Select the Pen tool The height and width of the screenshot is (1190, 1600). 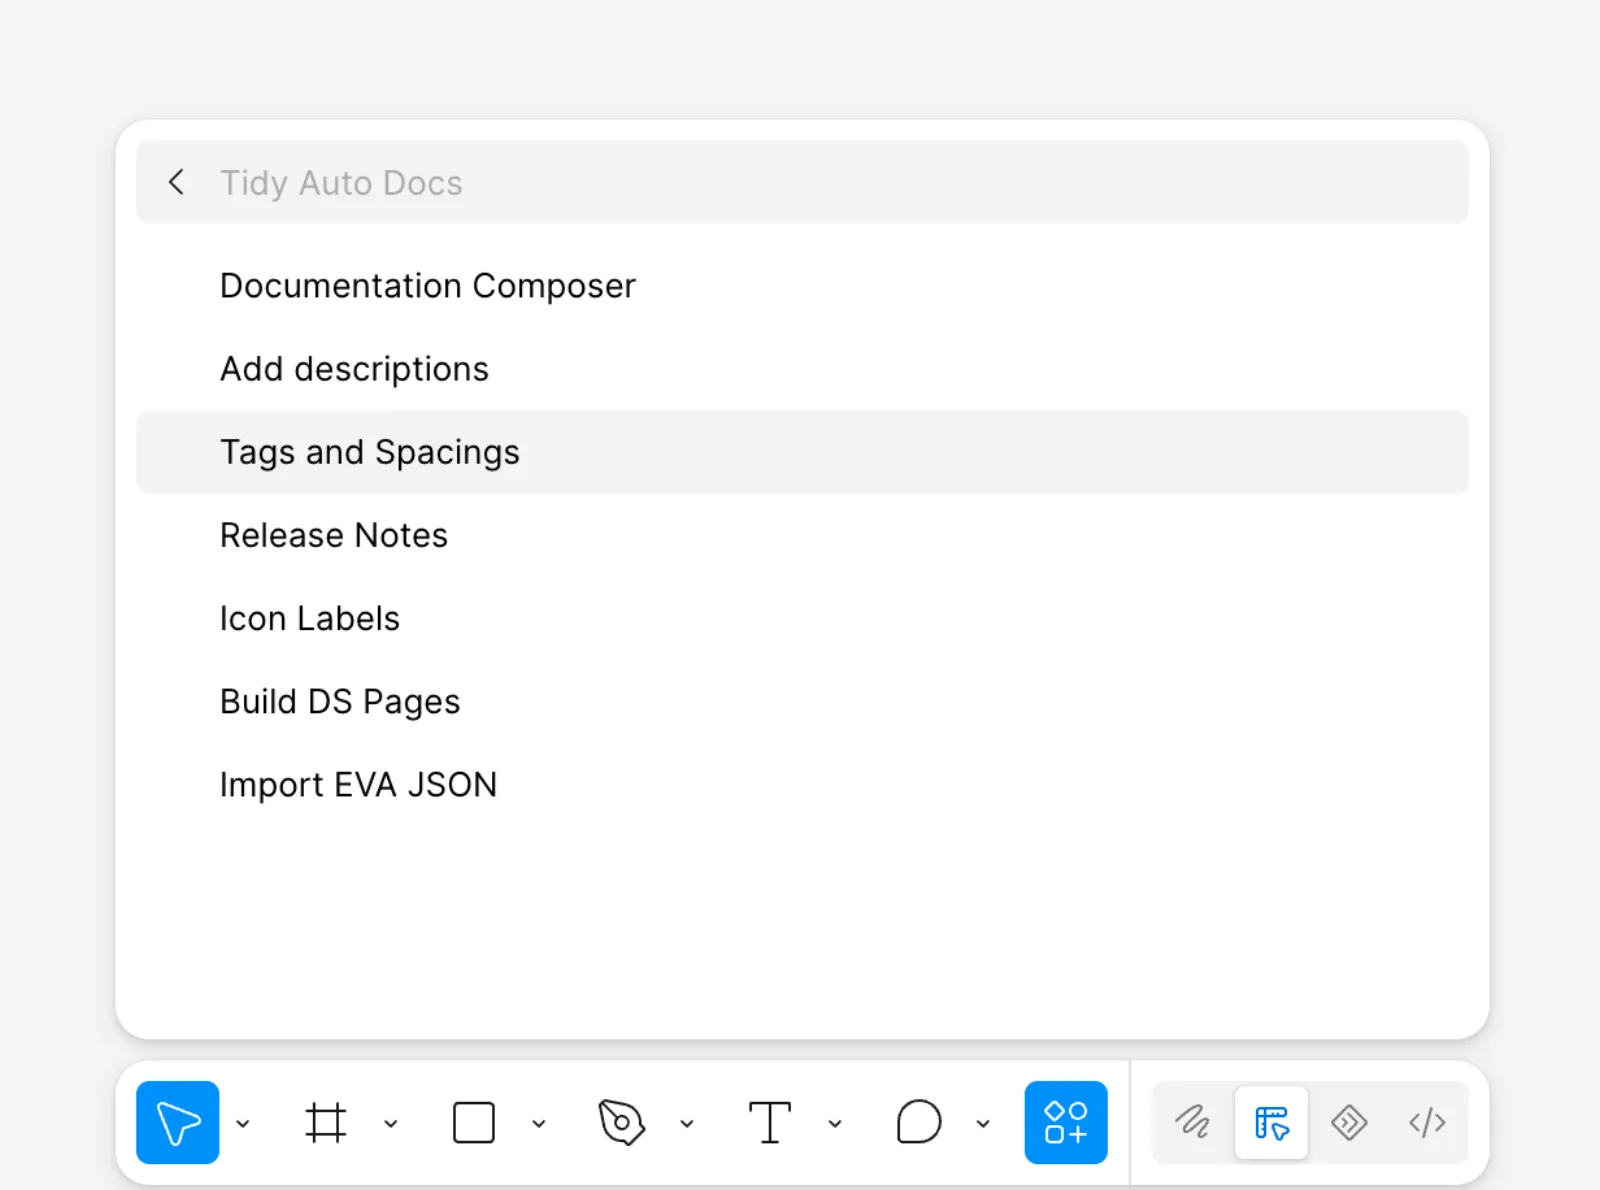[621, 1122]
